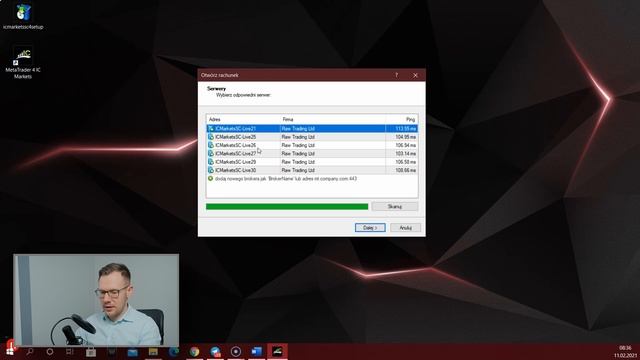Screen dimensions: 640x360
Task: Open the blue document app on taskbar
Action: pos(256,351)
